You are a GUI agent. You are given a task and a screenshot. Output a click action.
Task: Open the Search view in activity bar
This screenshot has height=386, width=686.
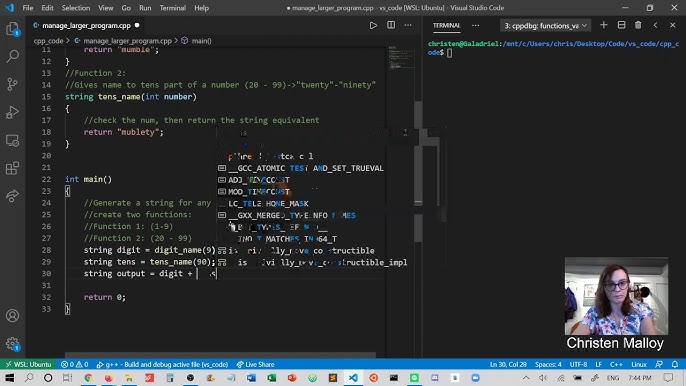pos(13,56)
